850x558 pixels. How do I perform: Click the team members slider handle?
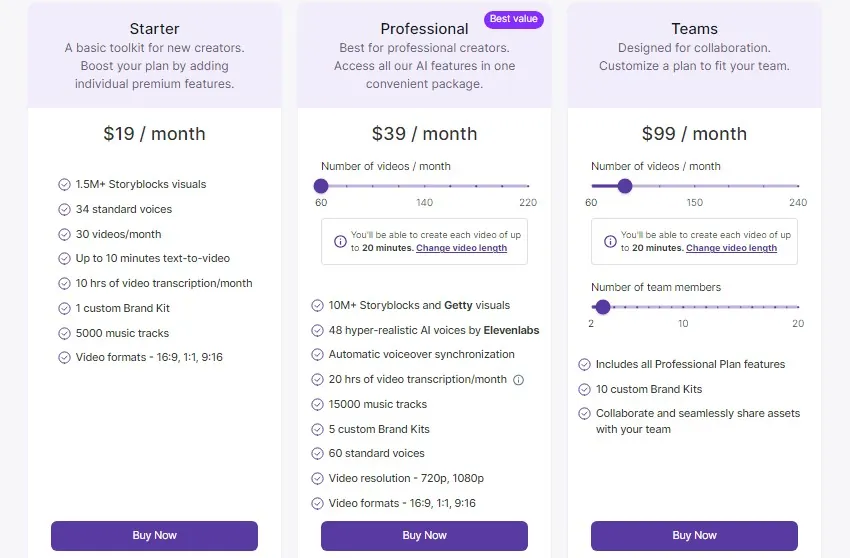[x=603, y=307]
